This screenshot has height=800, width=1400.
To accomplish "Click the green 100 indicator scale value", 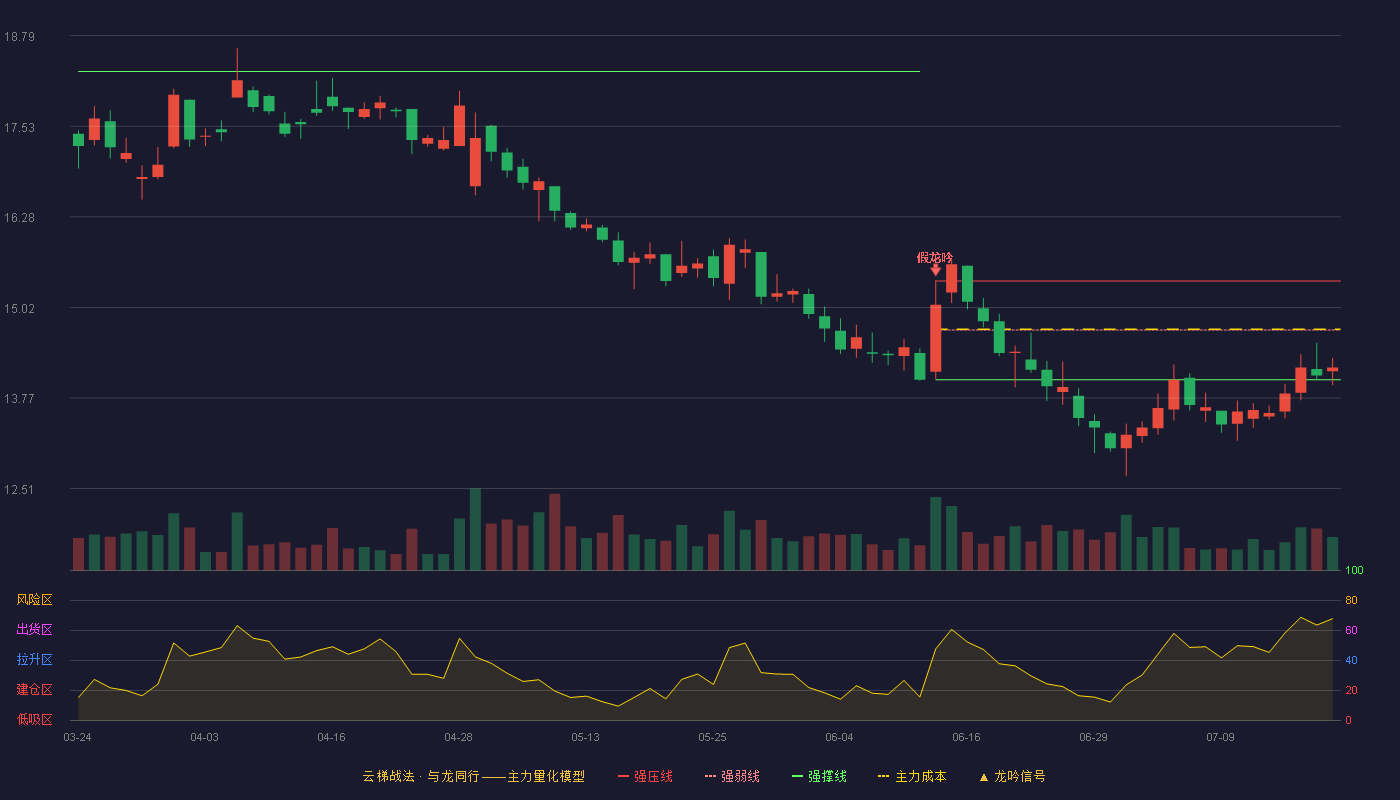I will pyautogui.click(x=1354, y=571).
